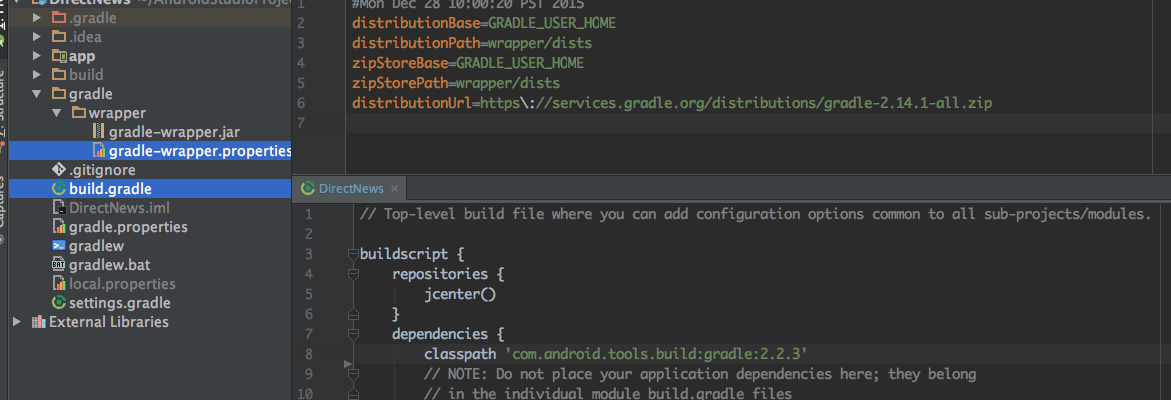This screenshot has width=1171, height=400.
Task: Open the Captures side tool window
Action: (x=2, y=201)
